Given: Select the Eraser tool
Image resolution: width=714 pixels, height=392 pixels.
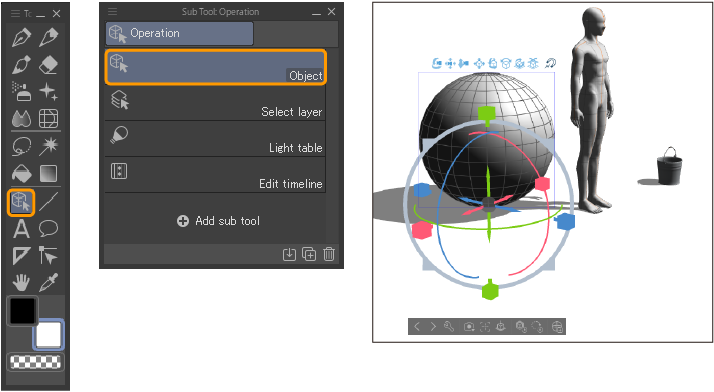Looking at the screenshot, I should click(49, 65).
